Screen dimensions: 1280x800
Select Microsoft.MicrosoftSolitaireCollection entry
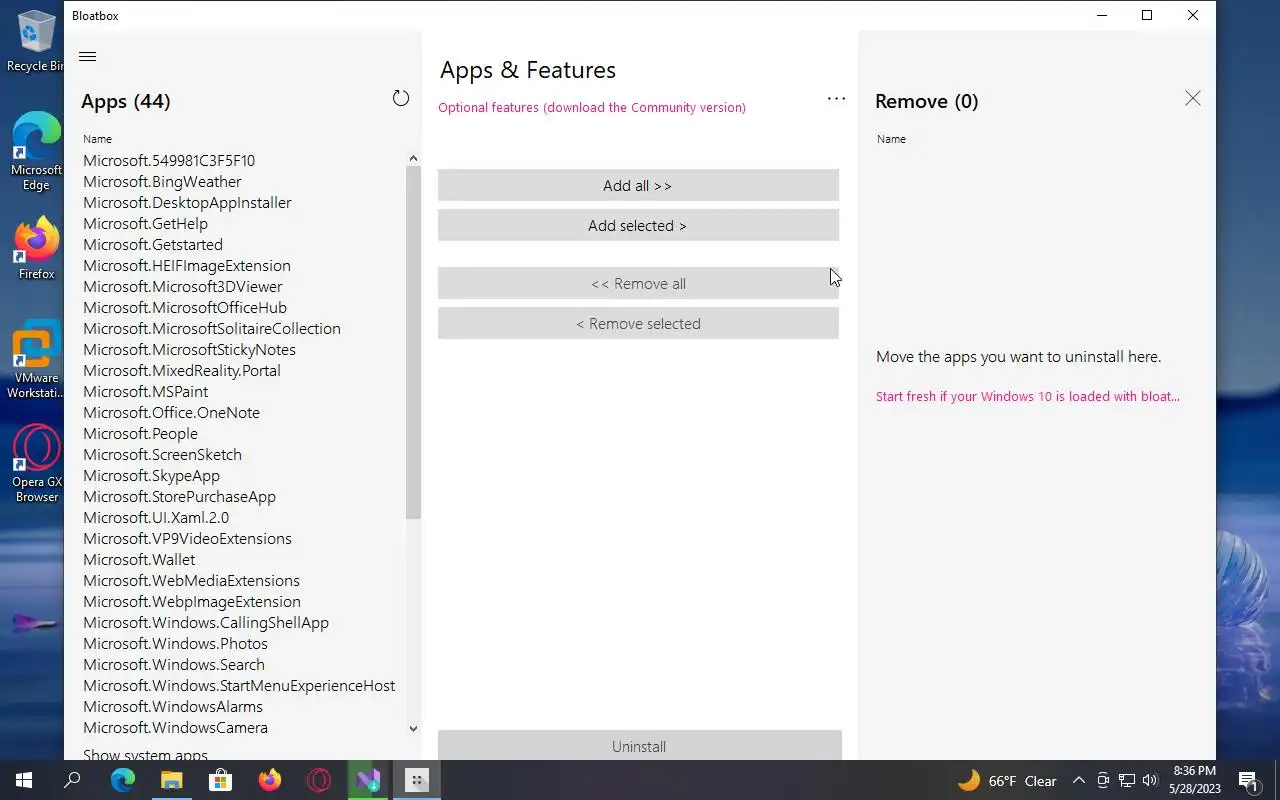[212, 328]
